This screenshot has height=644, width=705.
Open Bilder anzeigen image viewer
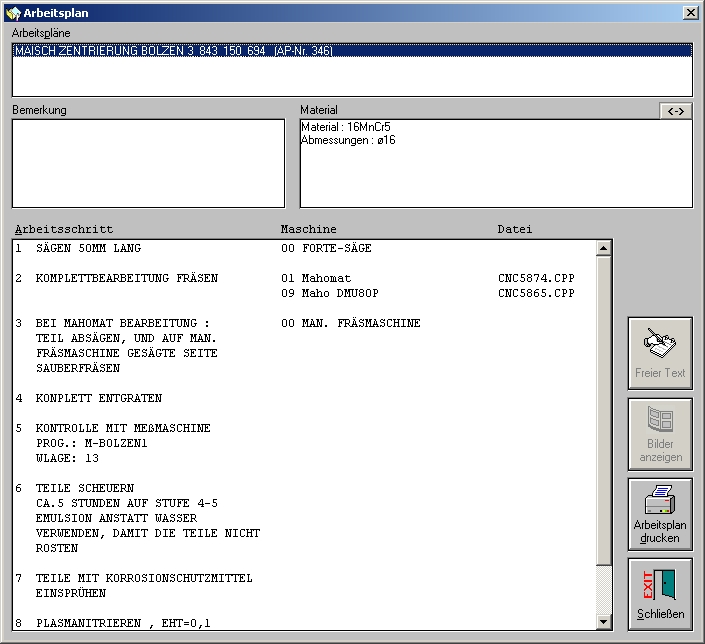[660, 433]
